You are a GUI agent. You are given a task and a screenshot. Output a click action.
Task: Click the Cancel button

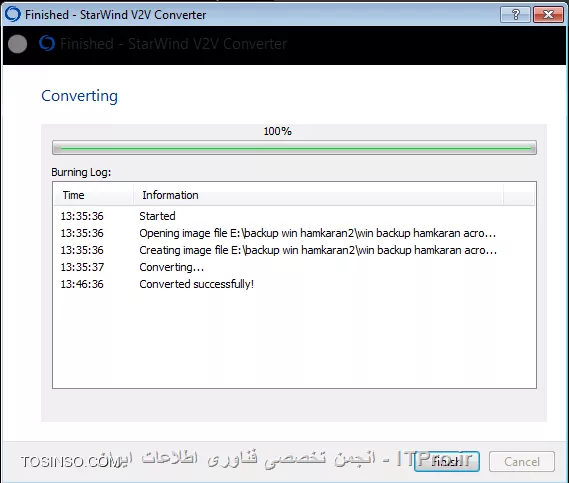point(522,462)
